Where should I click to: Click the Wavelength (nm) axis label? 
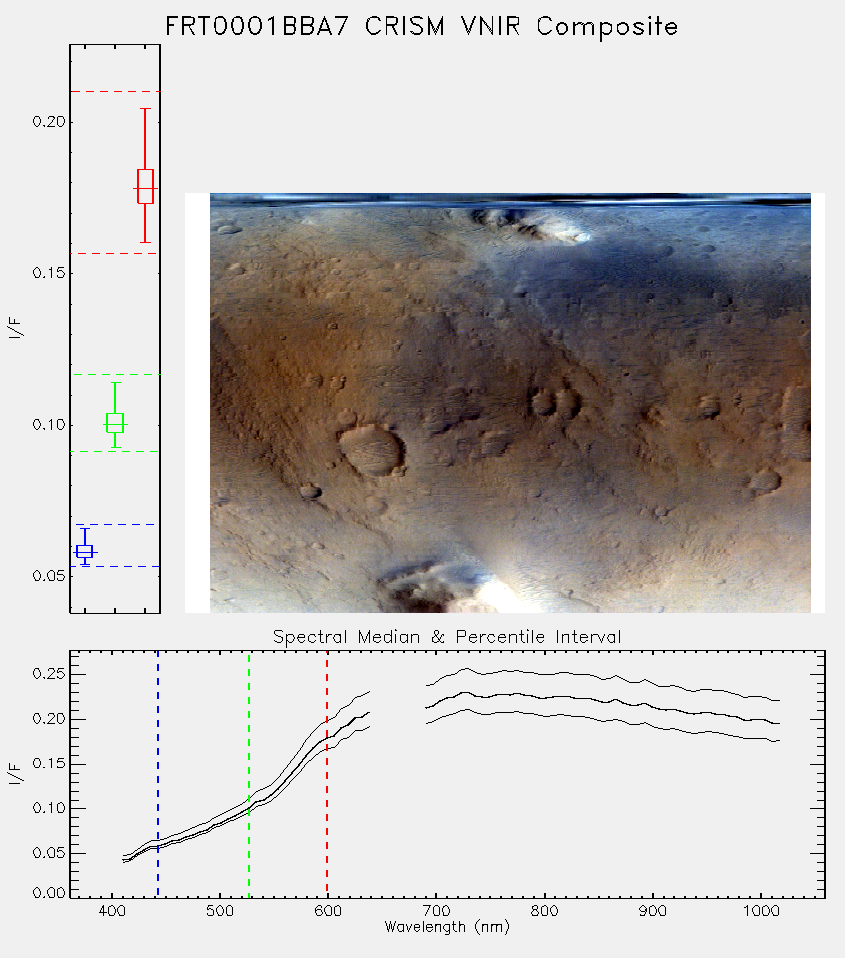click(x=447, y=927)
